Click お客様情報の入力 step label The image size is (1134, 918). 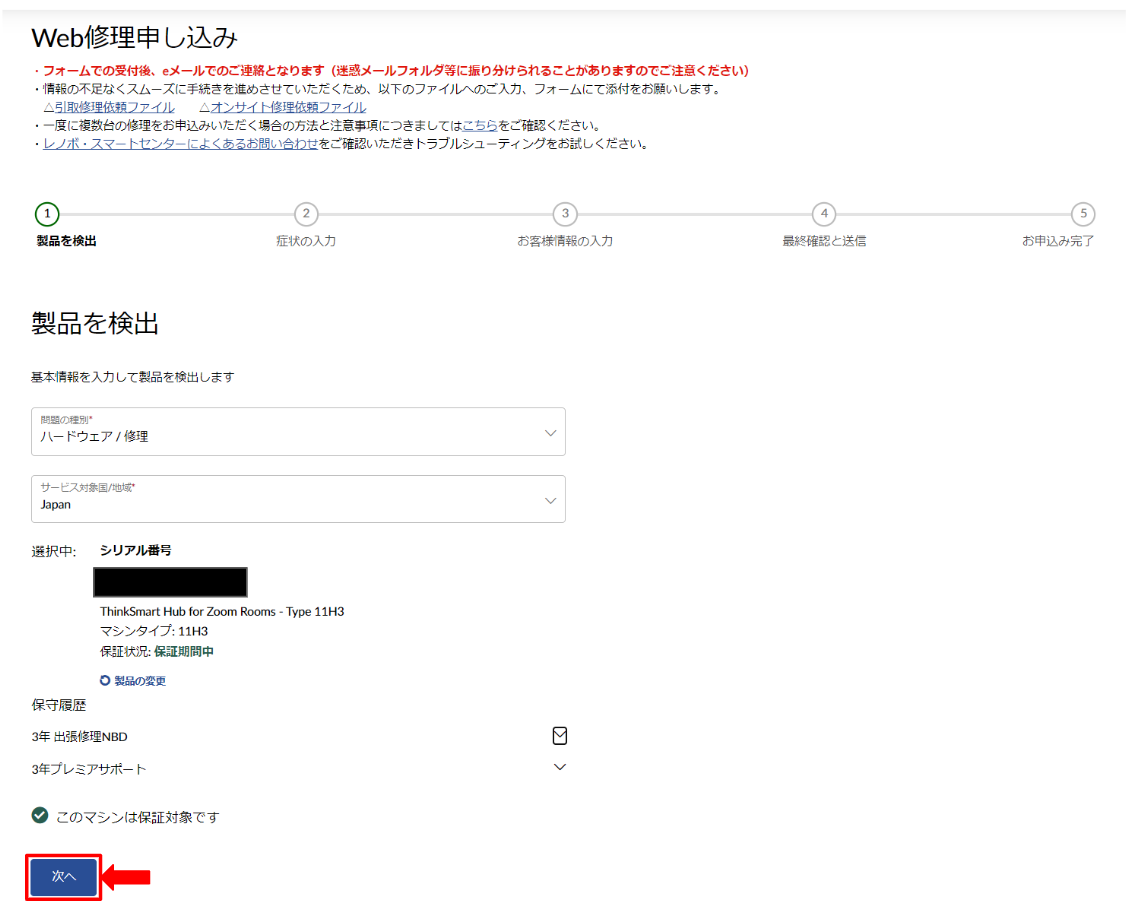[x=565, y=241]
